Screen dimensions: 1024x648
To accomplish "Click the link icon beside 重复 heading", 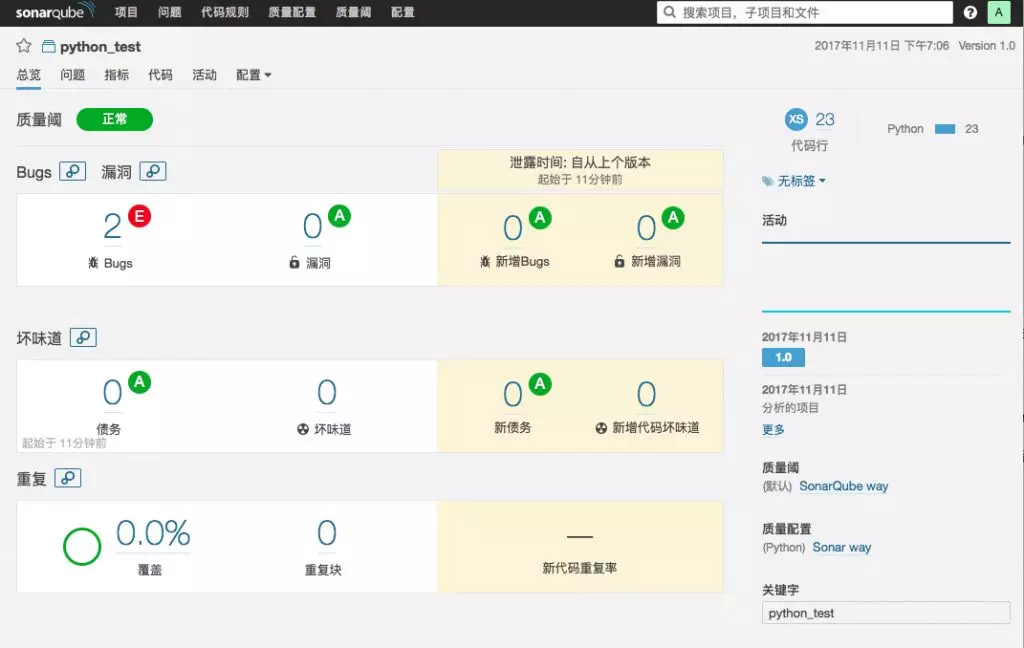I will pos(68,478).
